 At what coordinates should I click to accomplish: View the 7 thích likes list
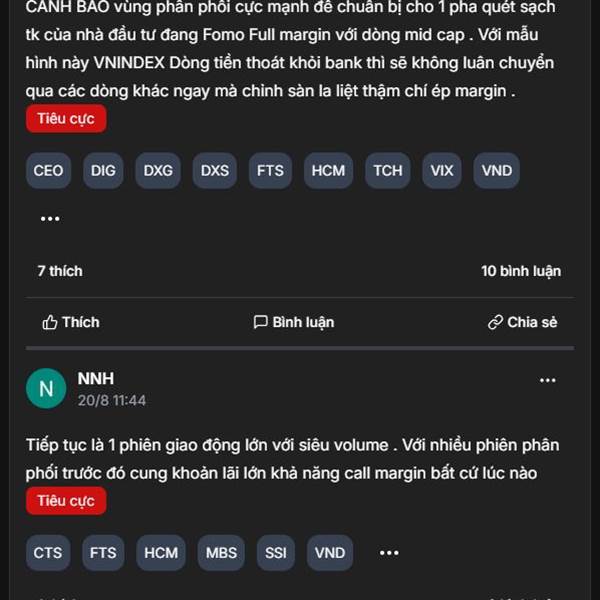pos(60,271)
